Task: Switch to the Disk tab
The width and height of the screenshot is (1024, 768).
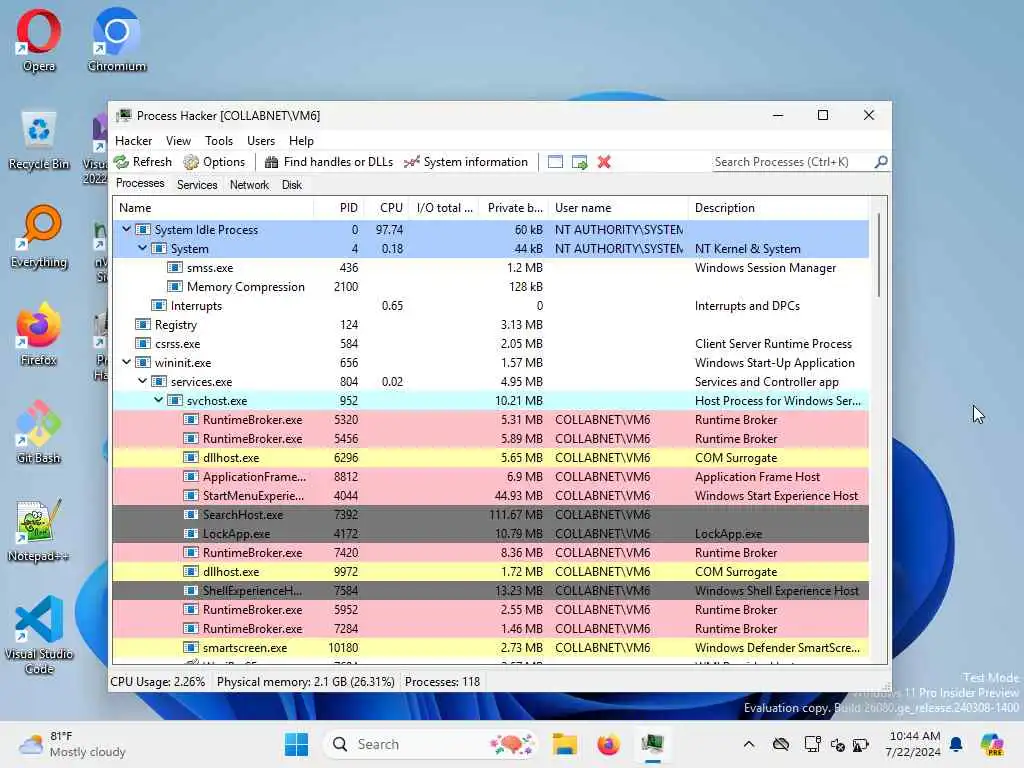Action: (292, 185)
